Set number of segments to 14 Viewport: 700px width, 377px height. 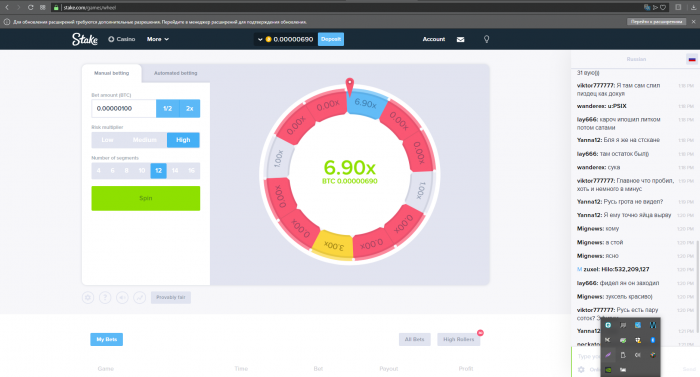175,171
